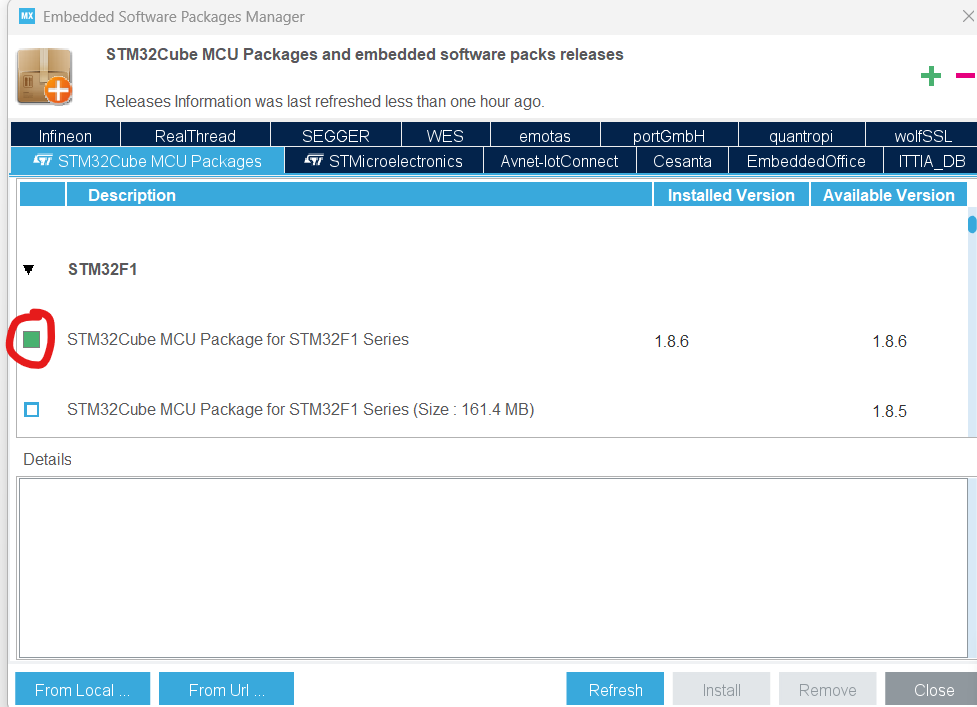Check the STM32F1 1.8.5 package checkbox

click(x=31, y=409)
